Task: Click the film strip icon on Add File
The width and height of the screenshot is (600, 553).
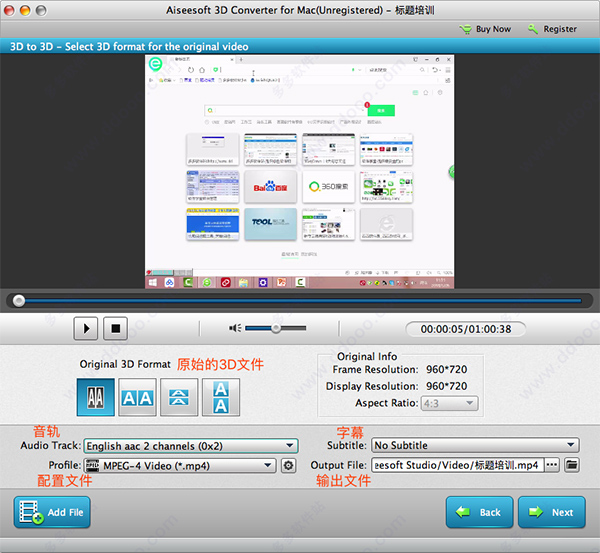Action: [31, 512]
